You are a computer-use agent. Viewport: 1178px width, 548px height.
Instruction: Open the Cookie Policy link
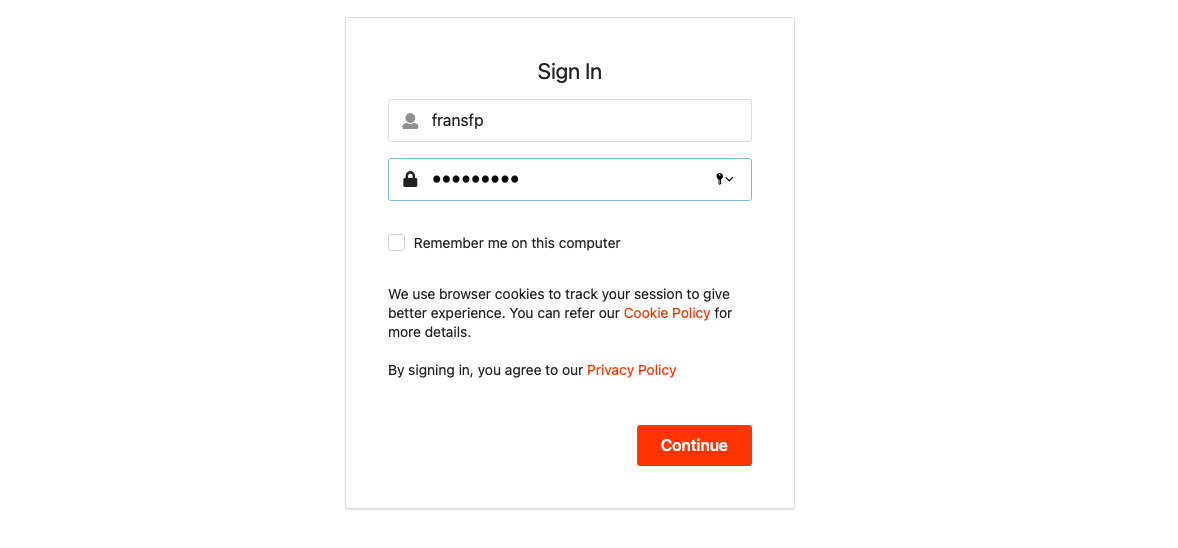666,313
